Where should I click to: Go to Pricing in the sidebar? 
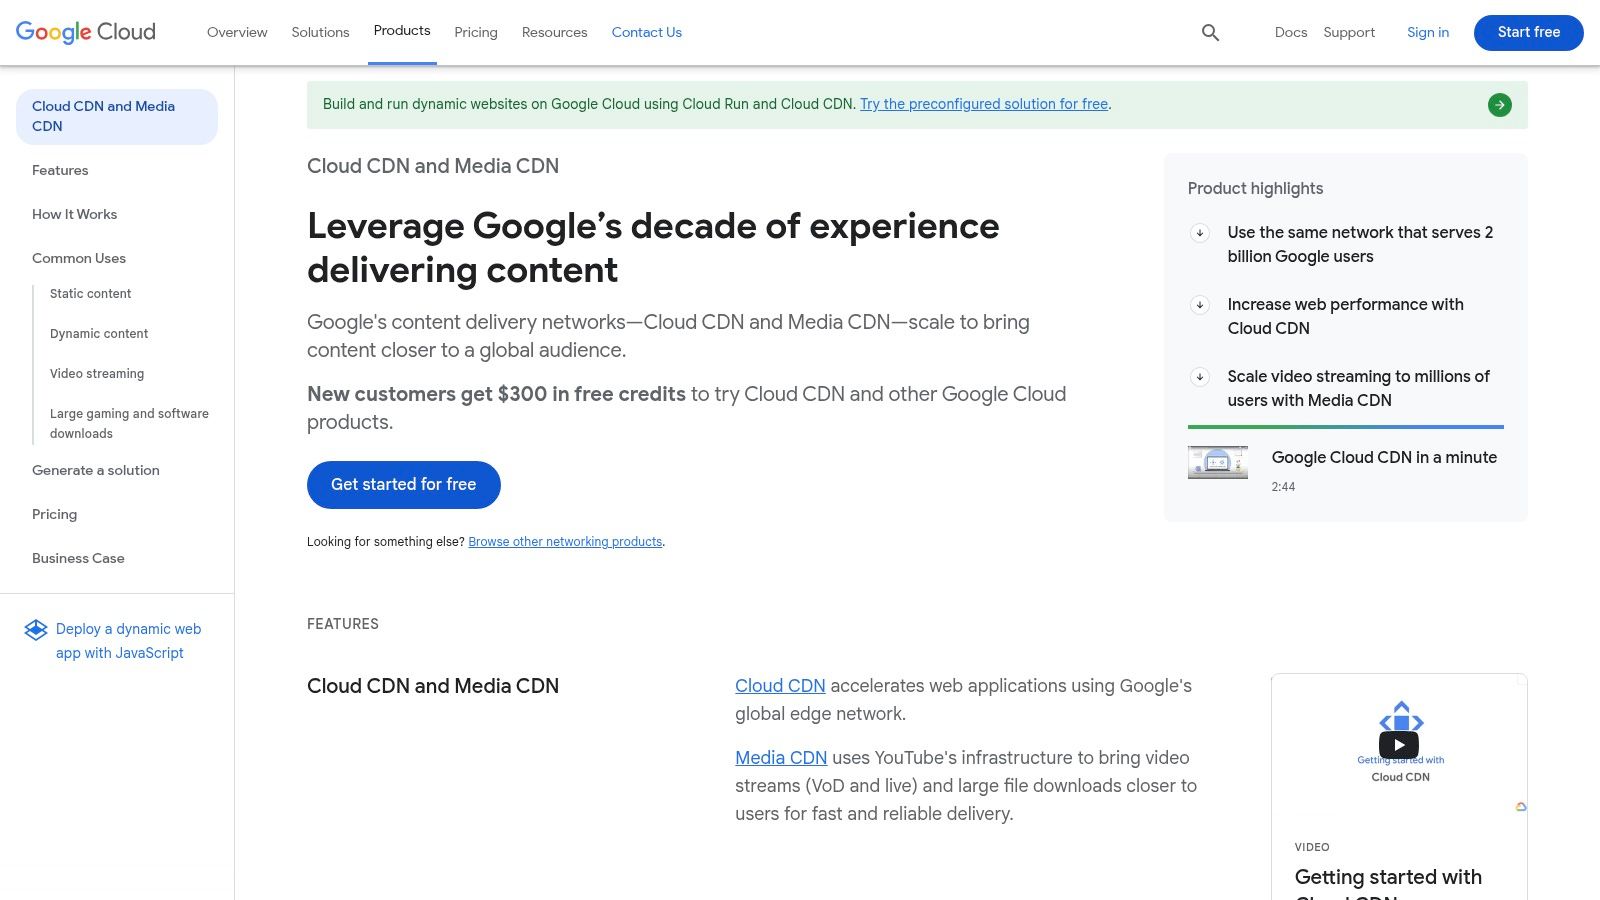(54, 514)
